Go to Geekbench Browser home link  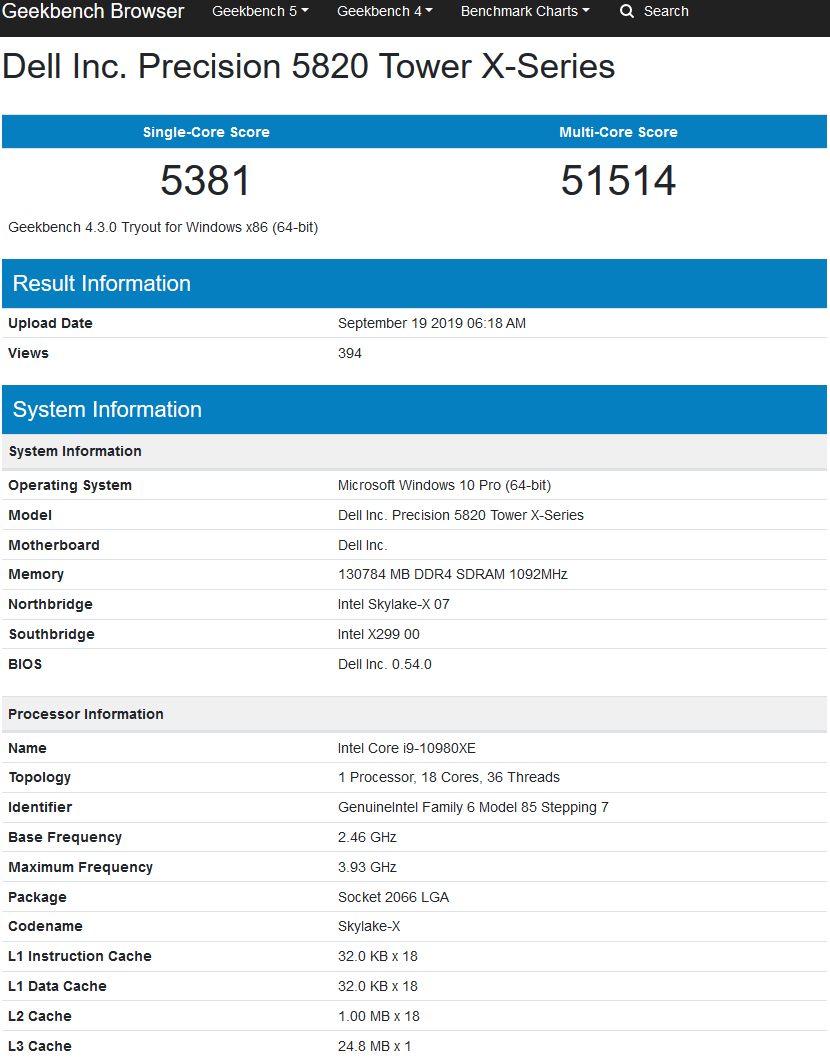[93, 11]
